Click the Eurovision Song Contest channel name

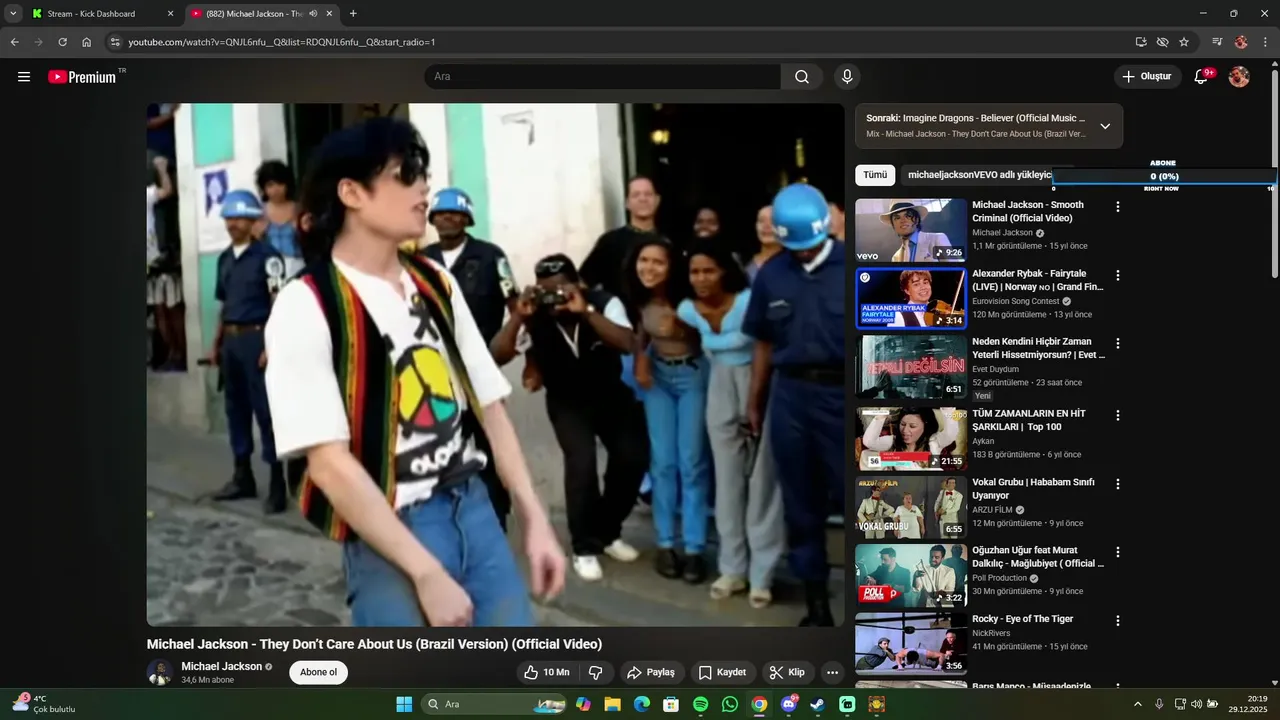pos(1016,301)
